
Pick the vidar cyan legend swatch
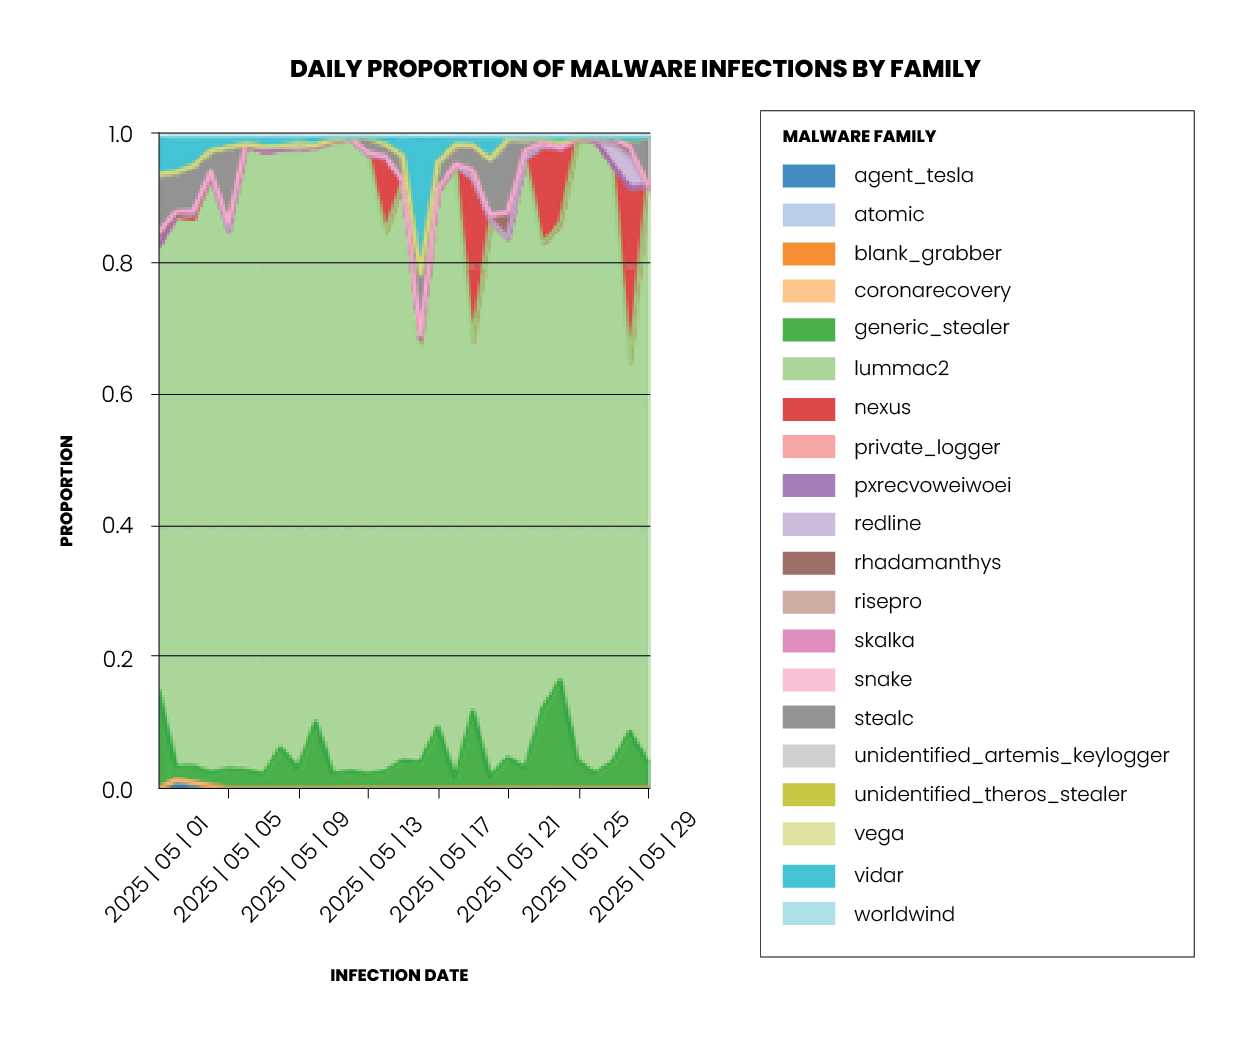tap(808, 876)
